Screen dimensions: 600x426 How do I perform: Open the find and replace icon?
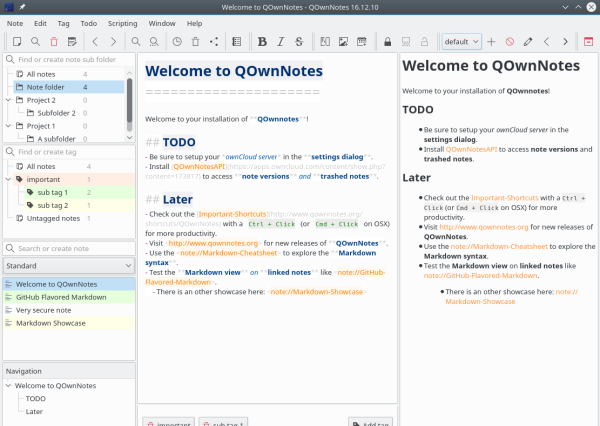pyautogui.click(x=154, y=41)
